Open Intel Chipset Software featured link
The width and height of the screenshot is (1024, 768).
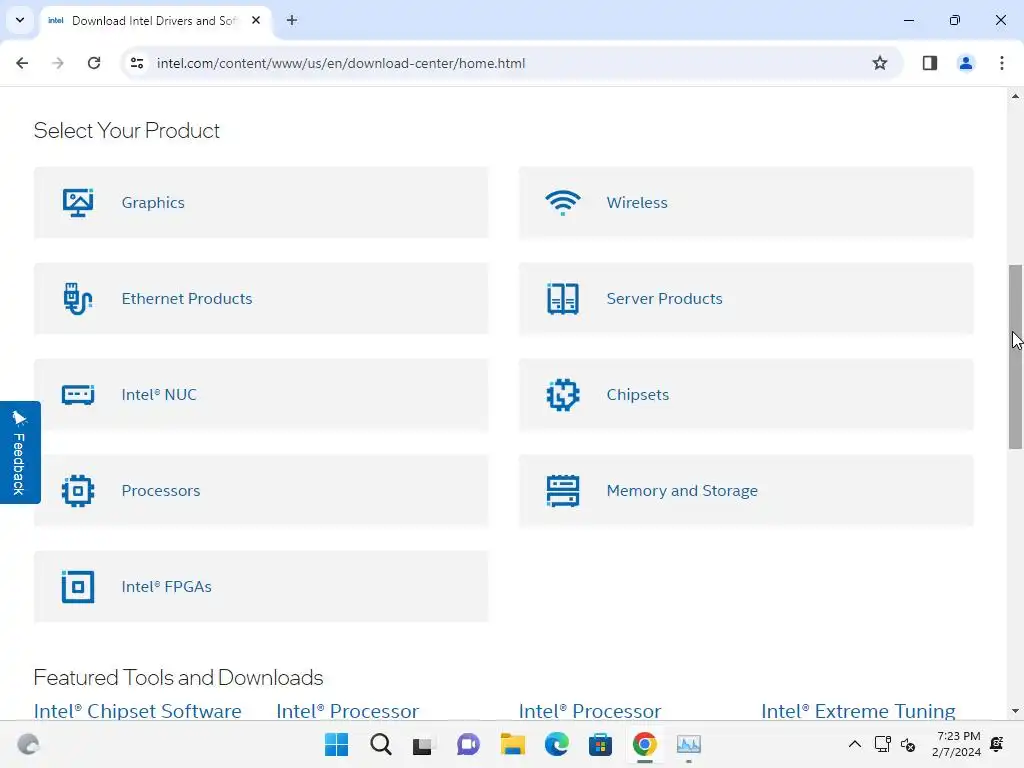(x=137, y=711)
